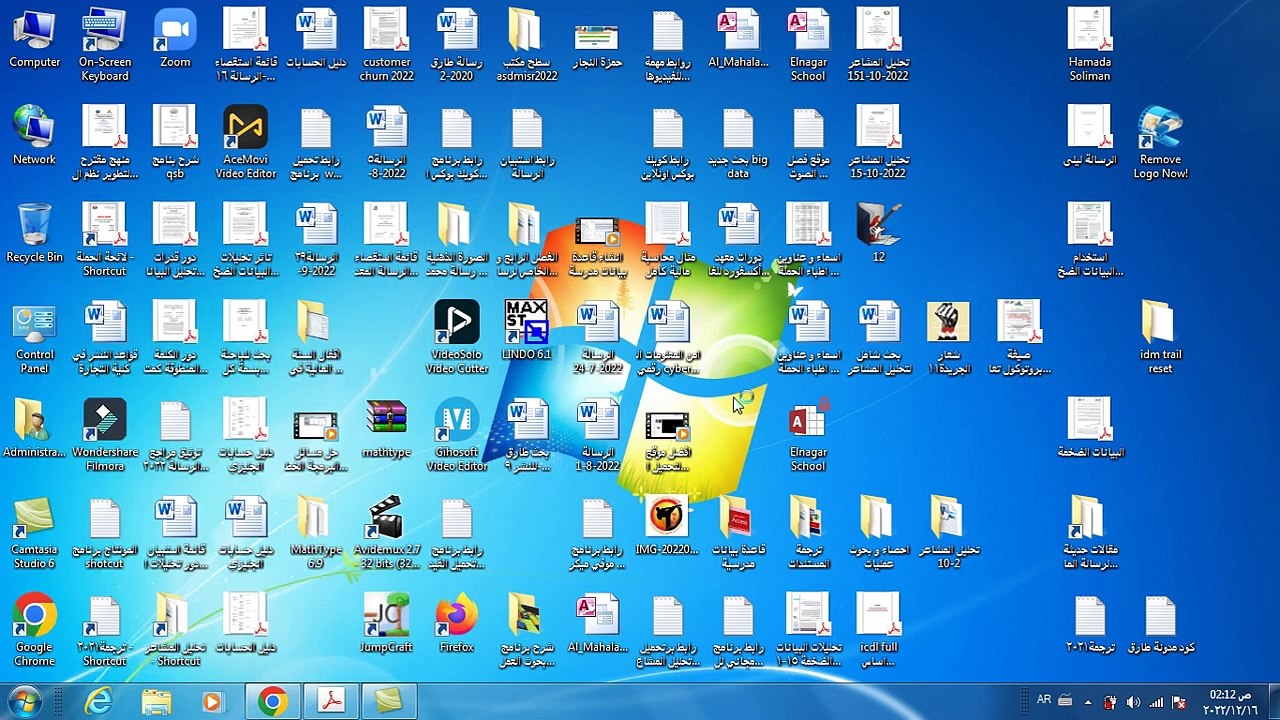Viewport: 1280px width, 720px height.
Task: Select the Gihosoft Video Editor shortcut
Action: [457, 436]
